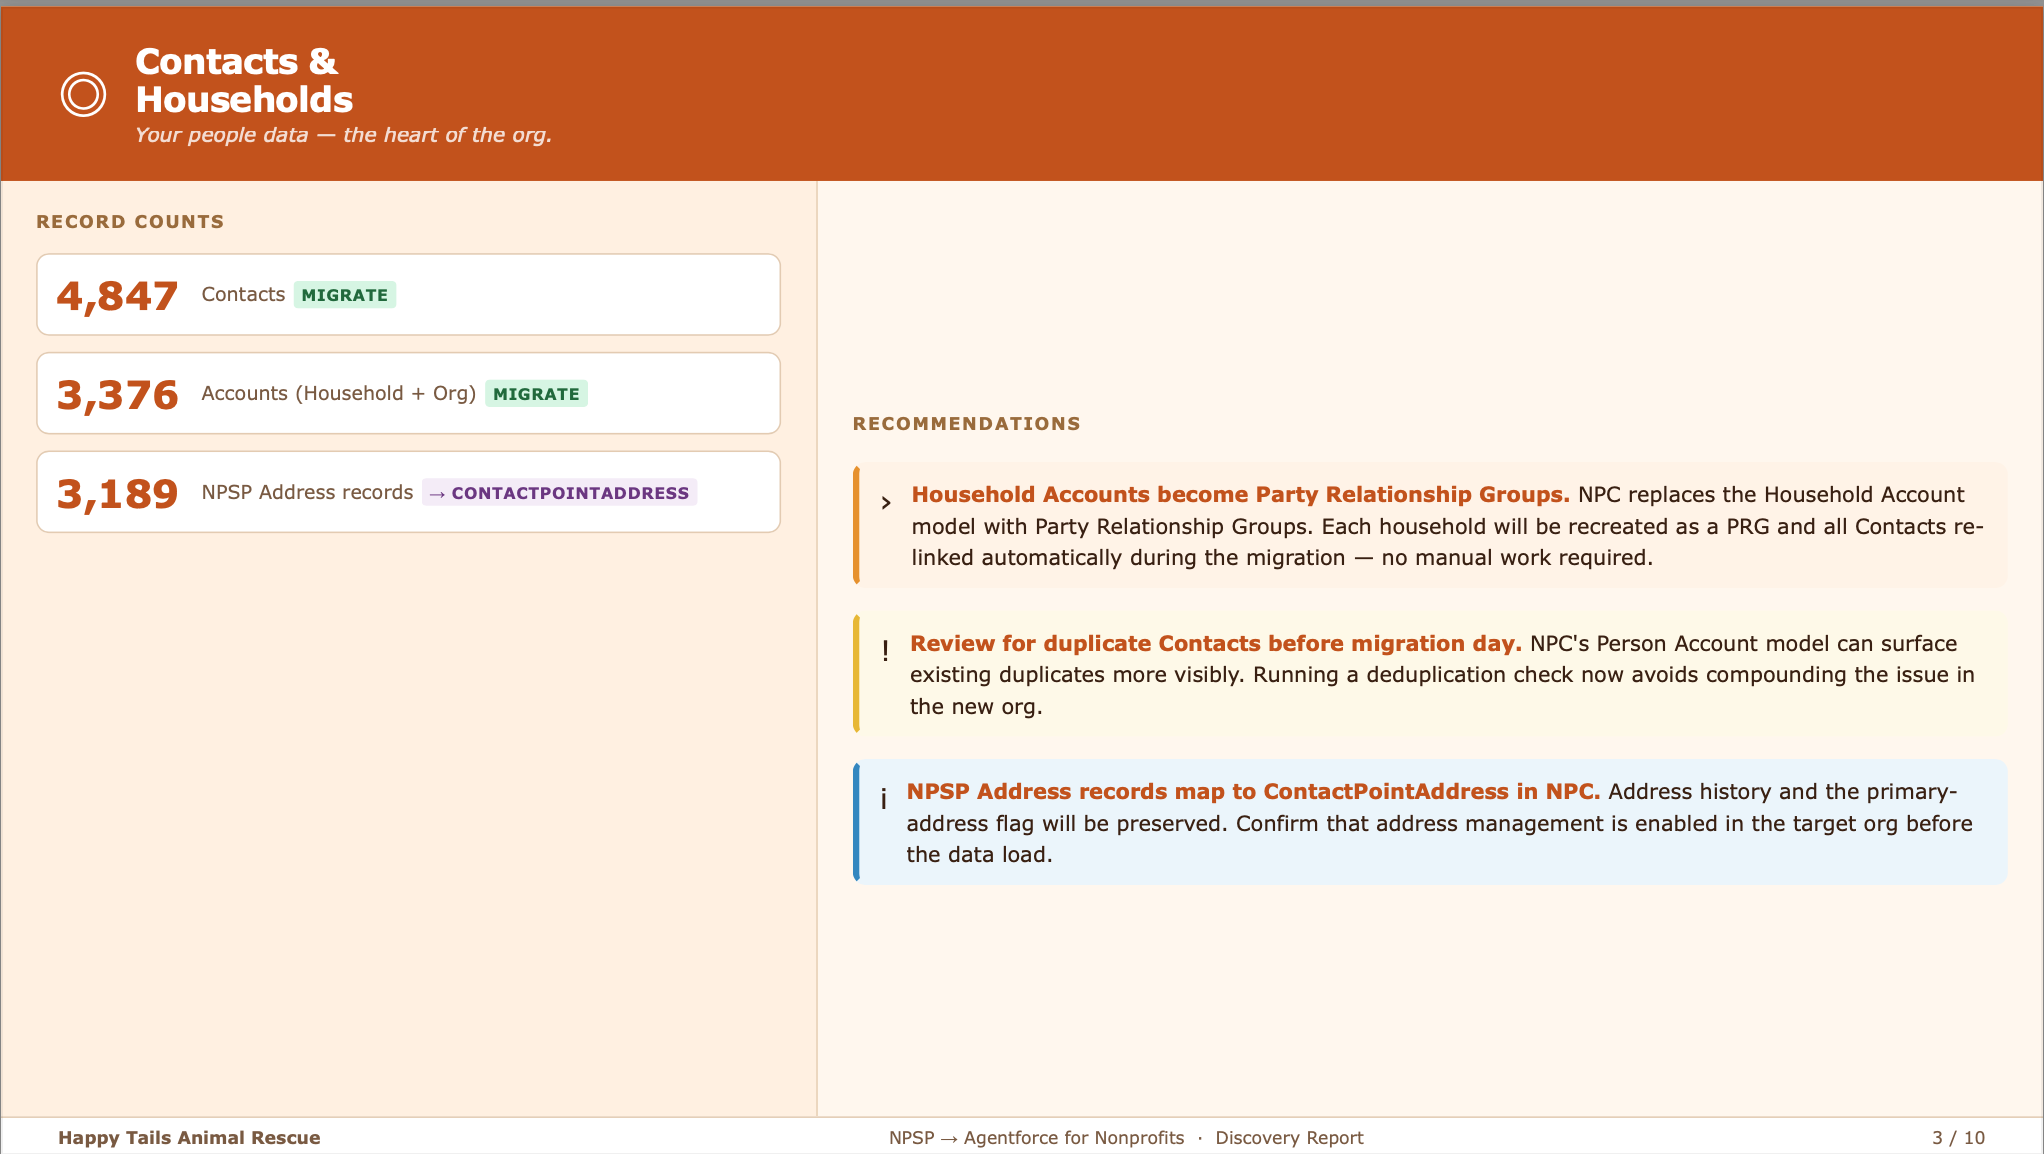Click the concentric circle icon in the header
2044x1154 pixels.
click(83, 95)
